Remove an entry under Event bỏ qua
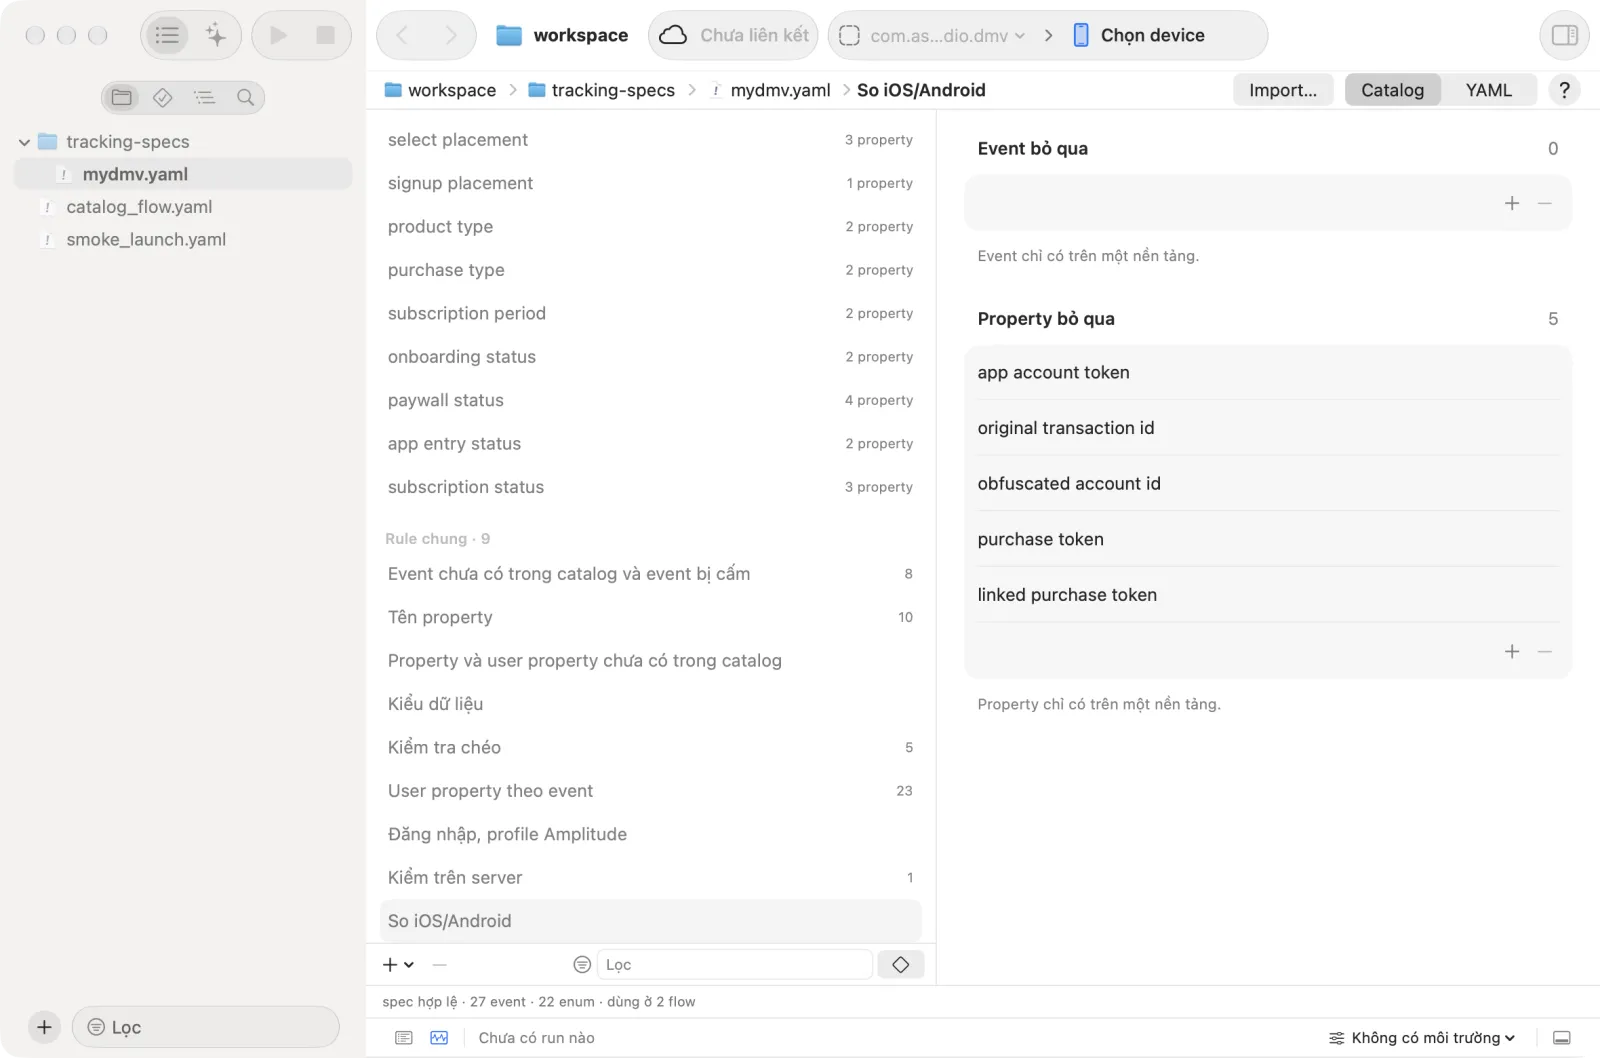This screenshot has height=1058, width=1600. point(1545,203)
